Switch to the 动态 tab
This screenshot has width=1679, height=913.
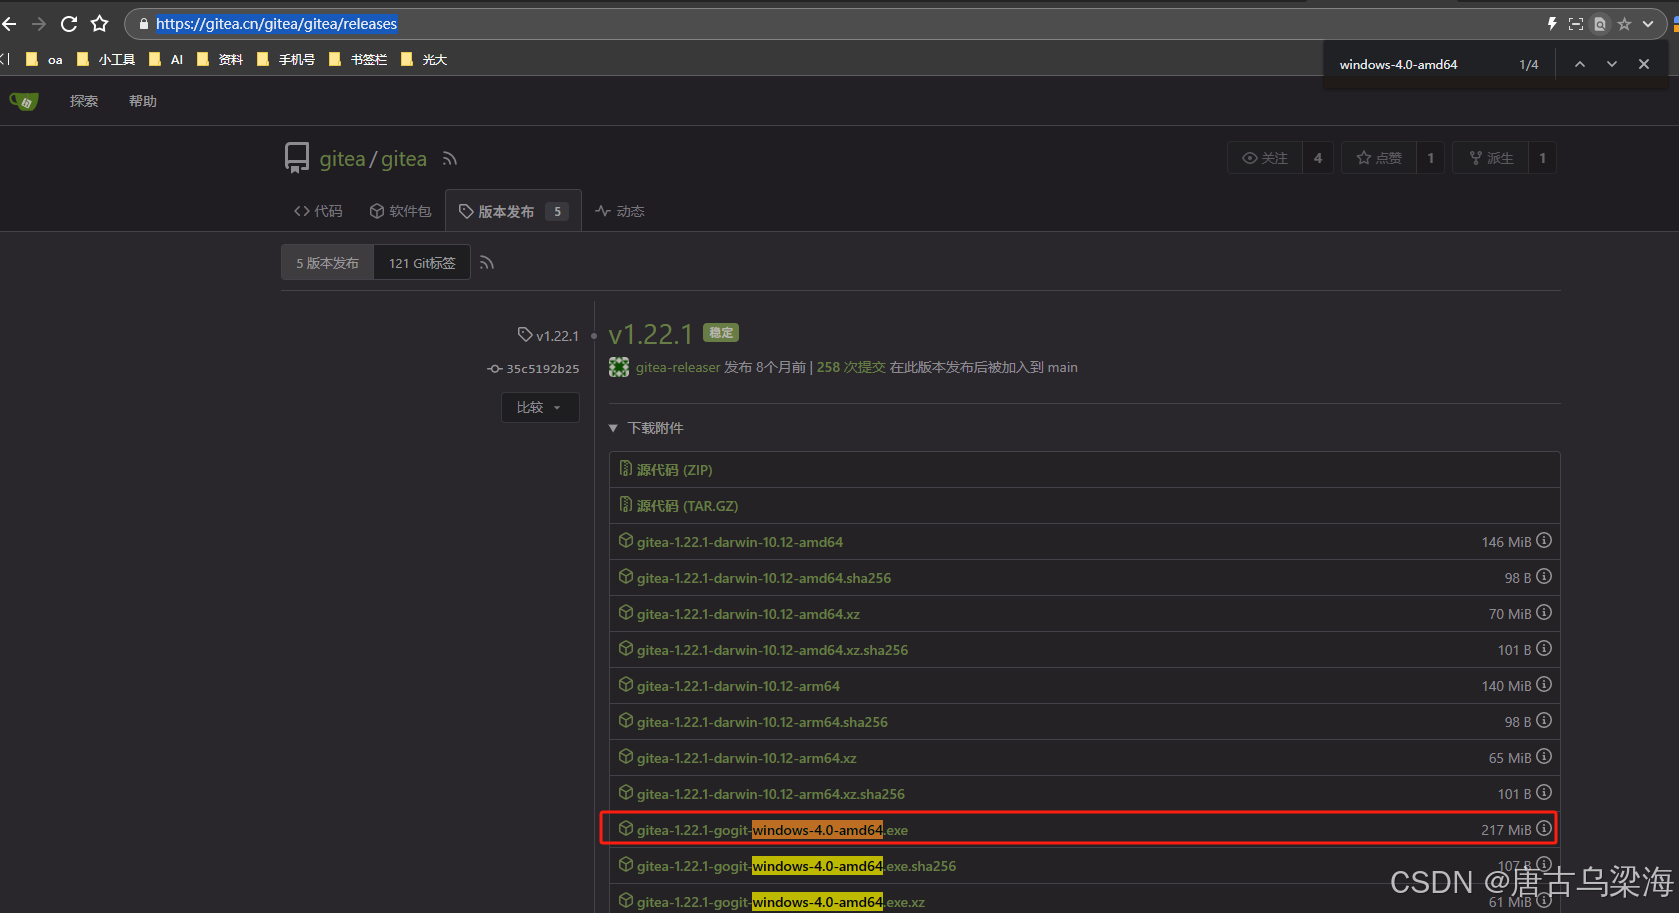pos(620,211)
